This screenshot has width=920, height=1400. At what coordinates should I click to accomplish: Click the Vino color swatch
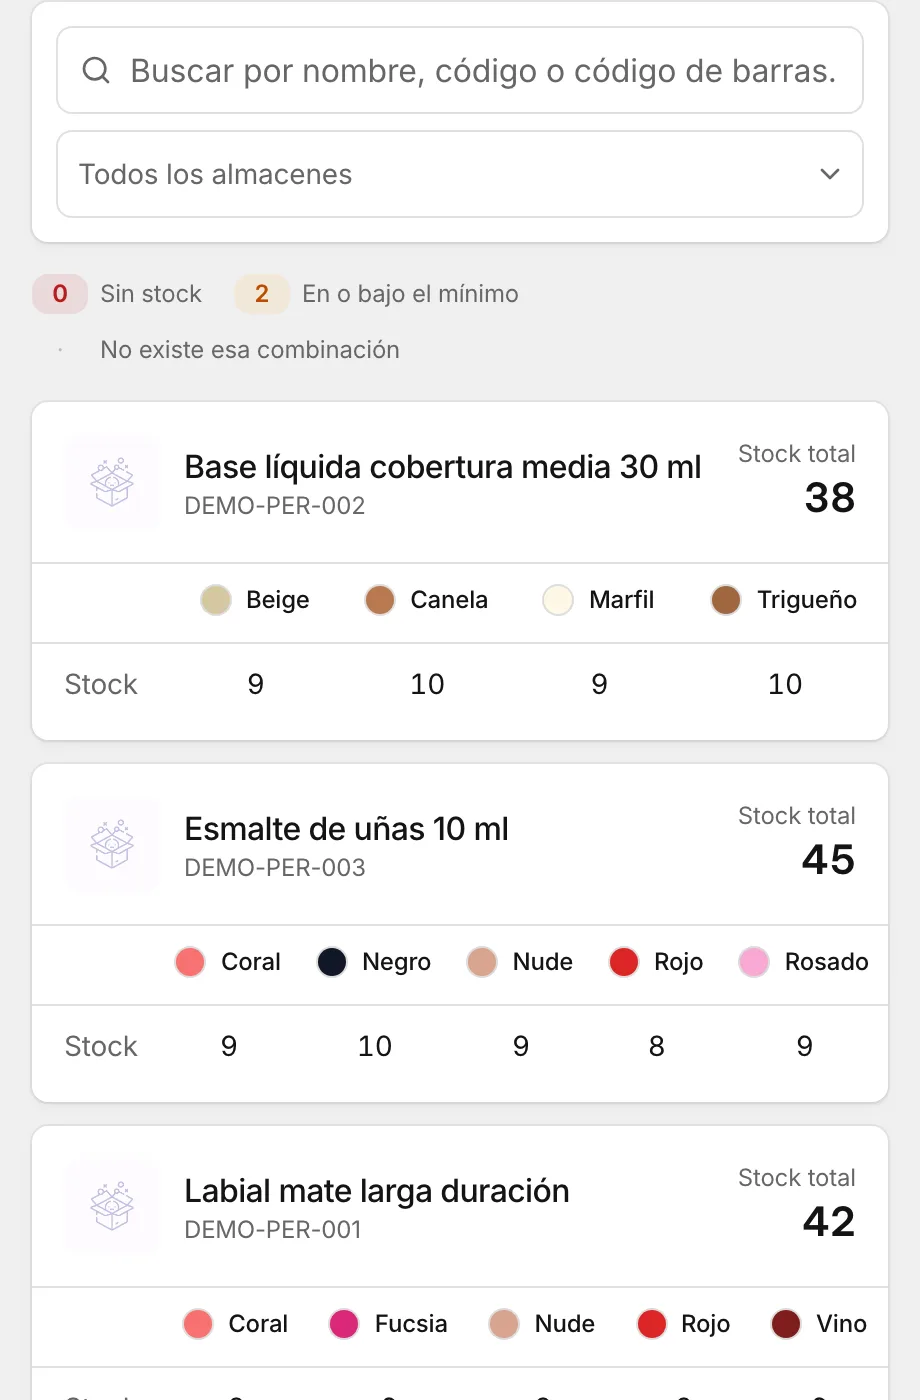786,1324
